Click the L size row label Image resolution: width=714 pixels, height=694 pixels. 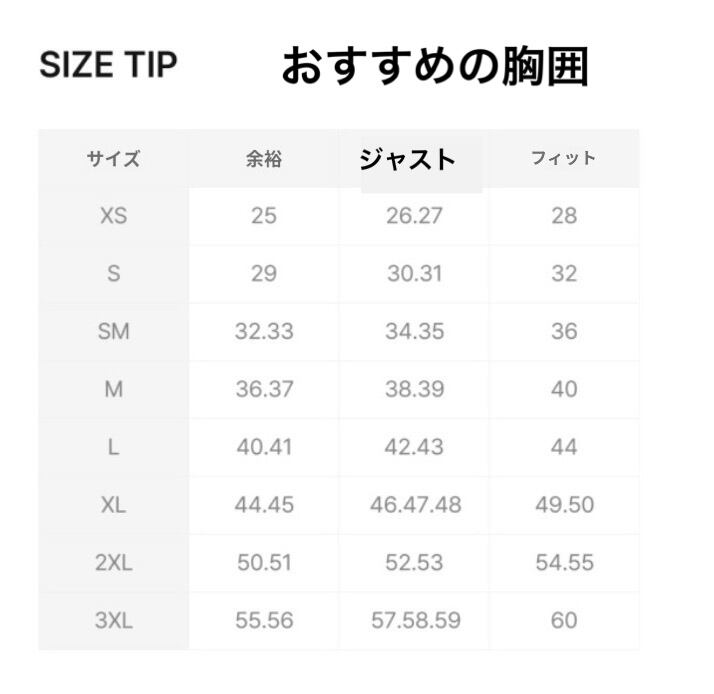pos(114,448)
